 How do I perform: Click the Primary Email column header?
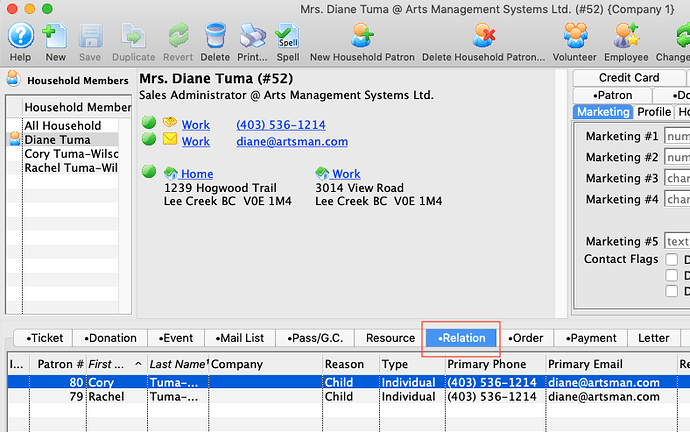click(611, 364)
